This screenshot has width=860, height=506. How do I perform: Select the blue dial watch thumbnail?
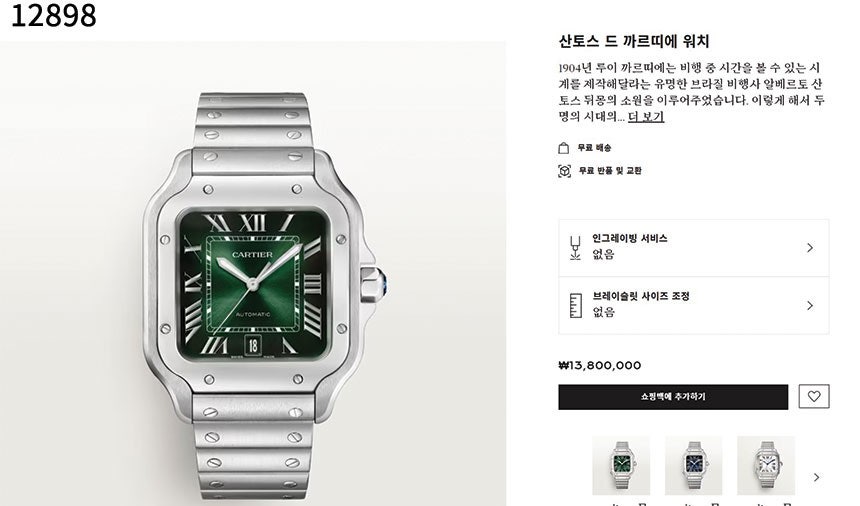[x=693, y=466]
